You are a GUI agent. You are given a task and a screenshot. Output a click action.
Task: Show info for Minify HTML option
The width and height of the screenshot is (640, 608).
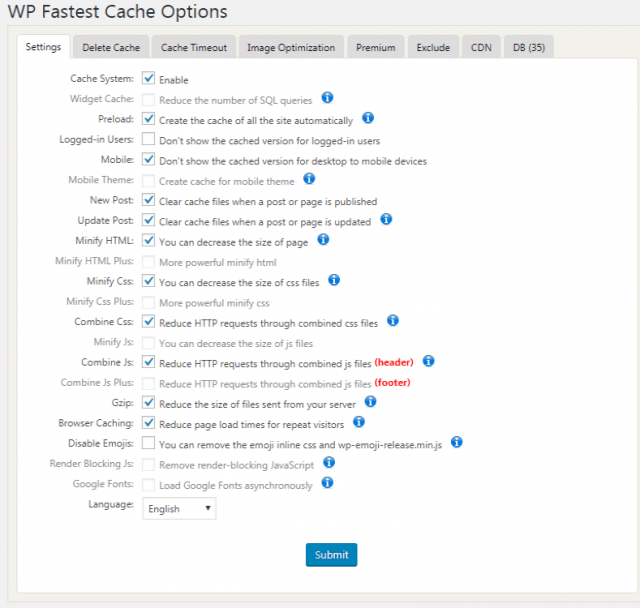click(322, 239)
